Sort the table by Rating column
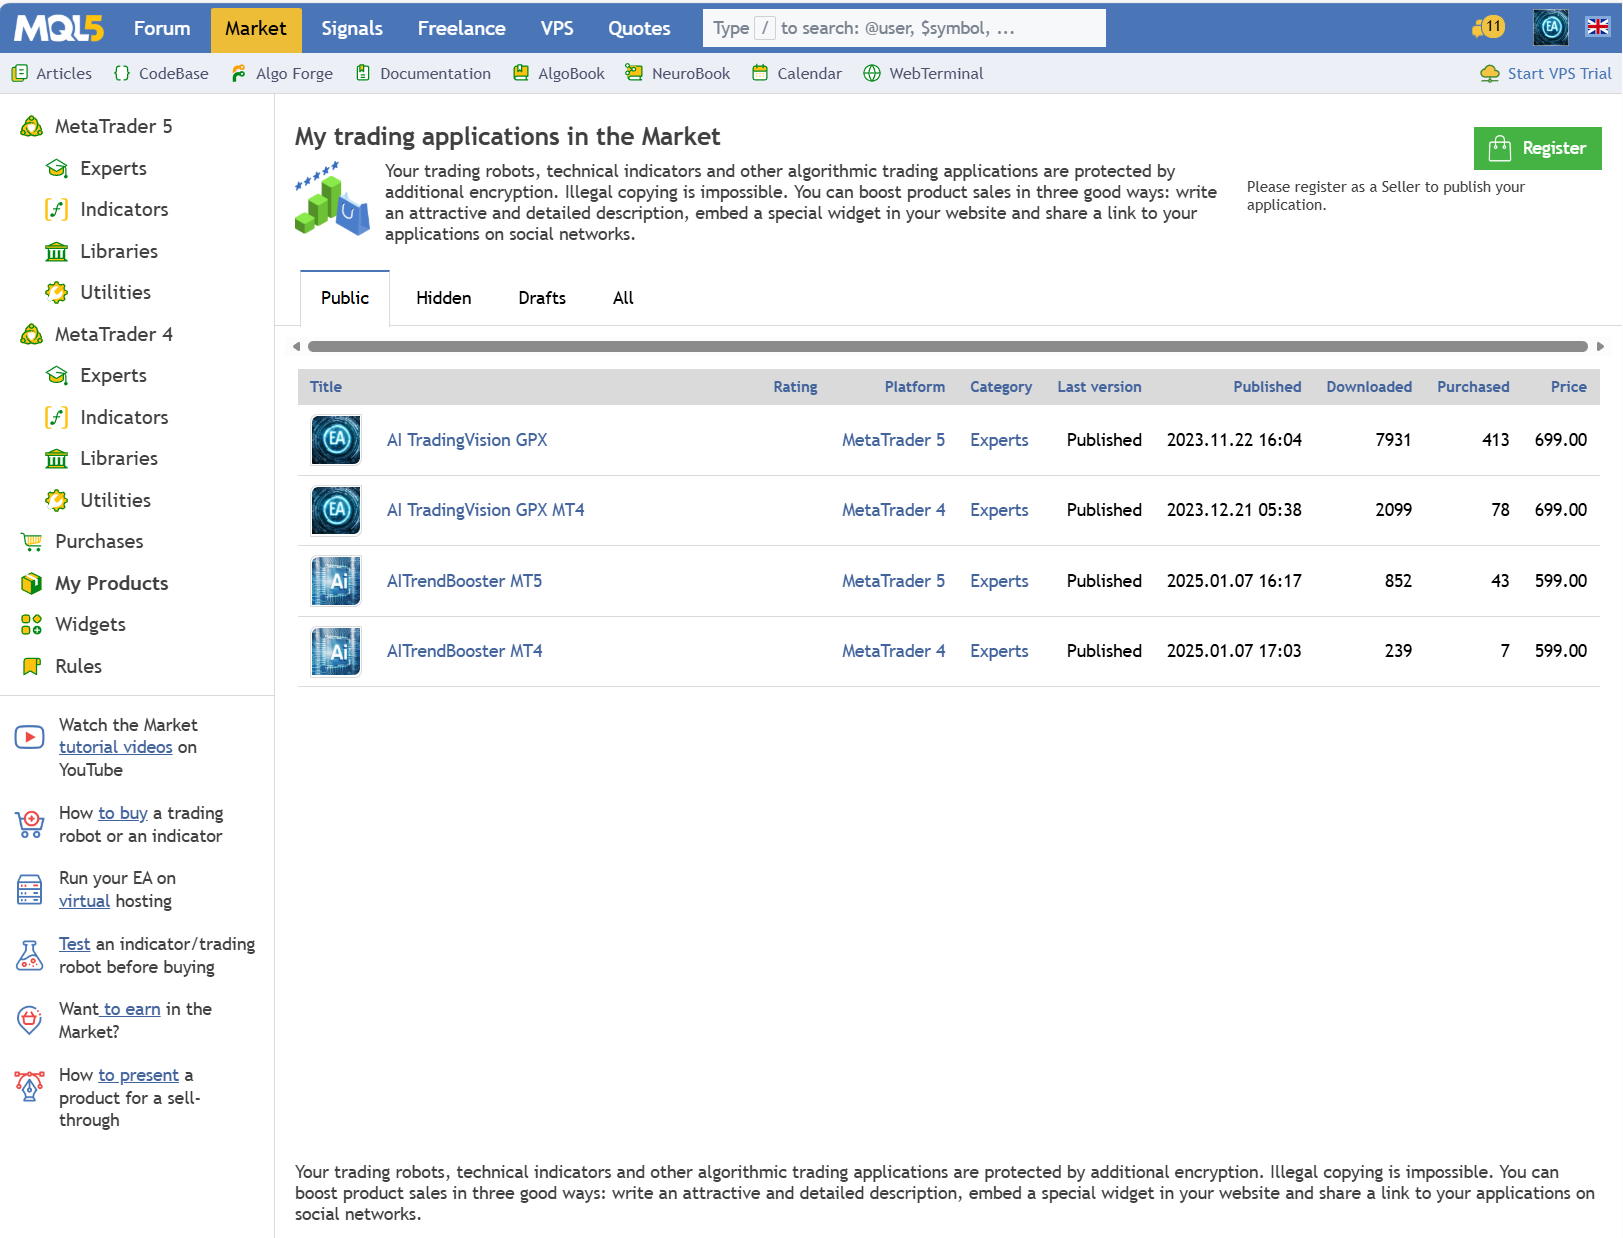Viewport: 1623px width, 1238px height. [x=795, y=387]
